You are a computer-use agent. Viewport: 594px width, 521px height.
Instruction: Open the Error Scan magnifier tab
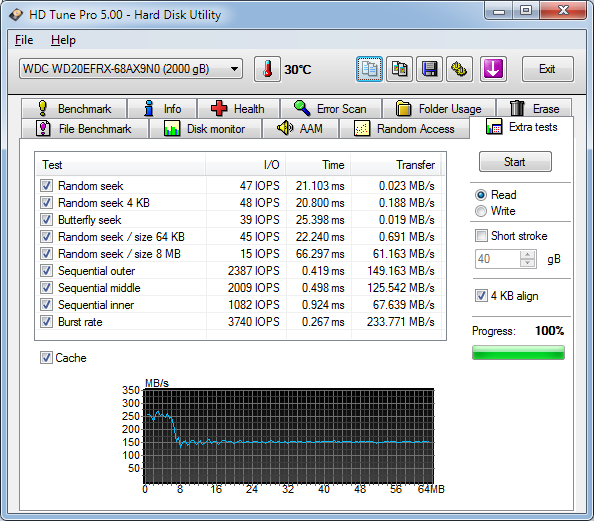coord(331,109)
